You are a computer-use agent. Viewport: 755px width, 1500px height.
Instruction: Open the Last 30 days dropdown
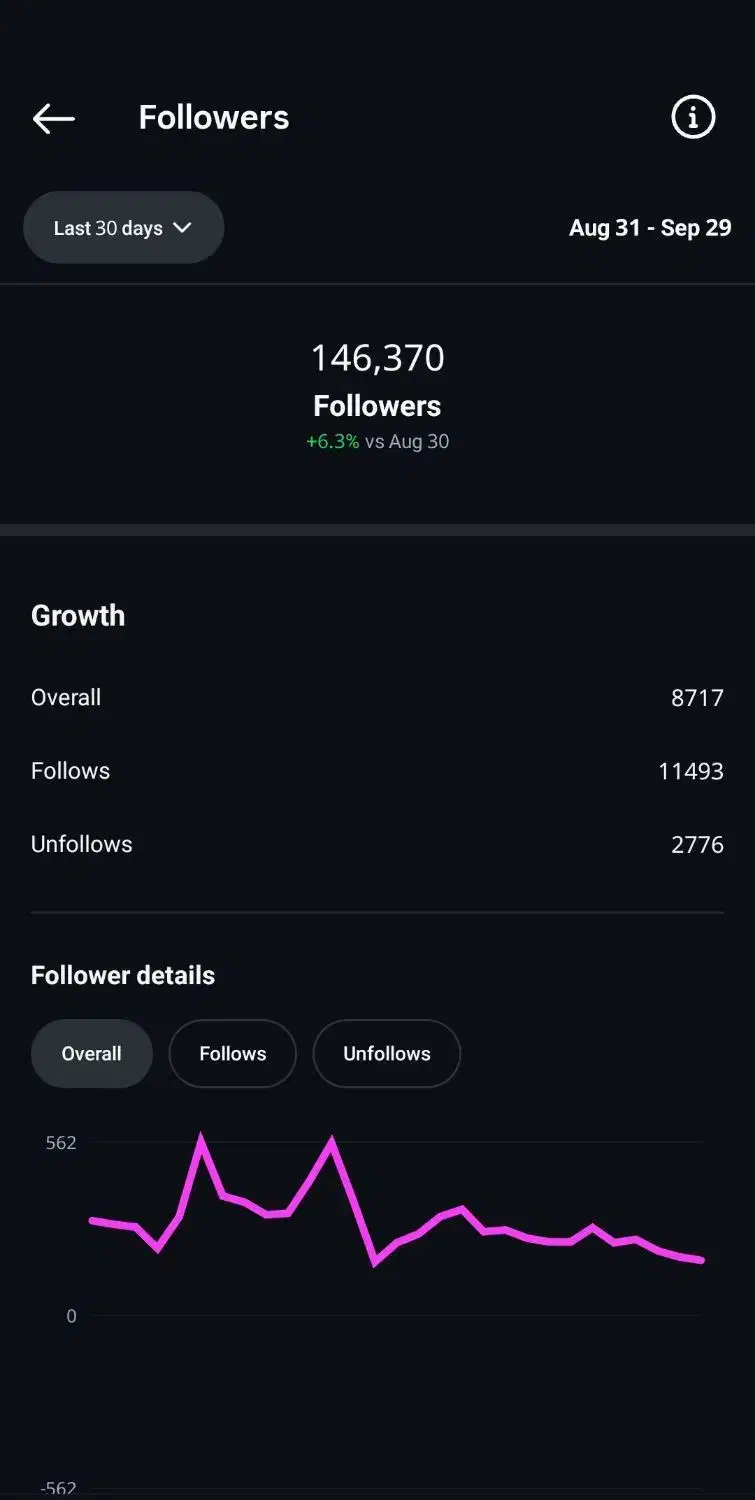[123, 228]
